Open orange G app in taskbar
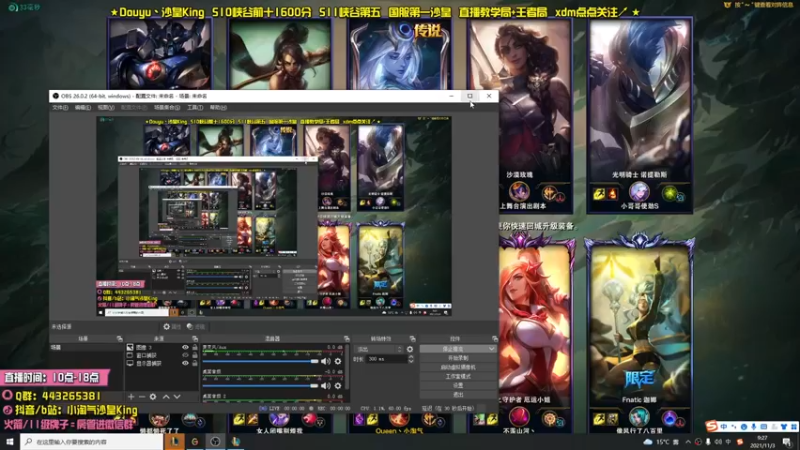This screenshot has height=450, width=800. [194, 442]
